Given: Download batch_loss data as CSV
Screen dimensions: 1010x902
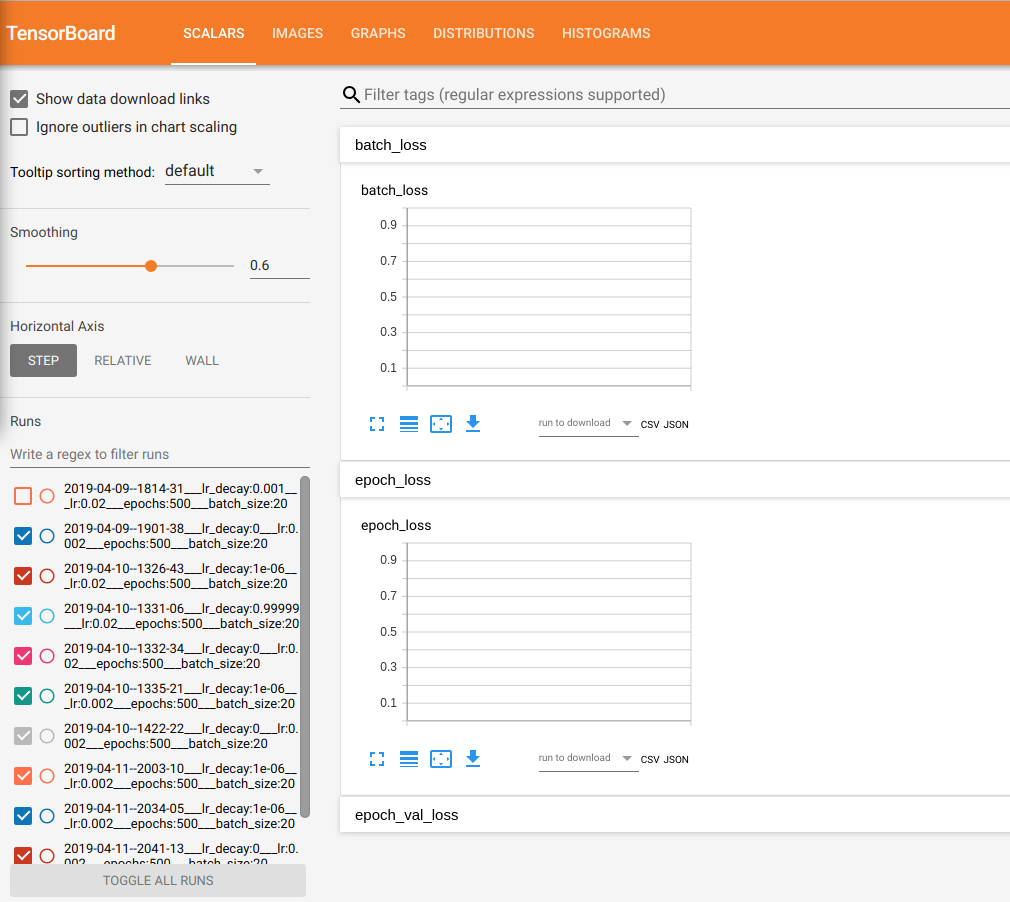Looking at the screenshot, I should pos(651,424).
